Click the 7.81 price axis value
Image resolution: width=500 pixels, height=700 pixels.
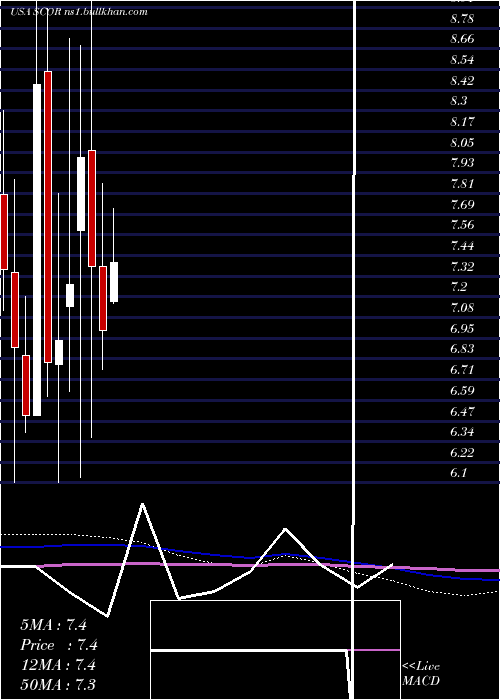462,183
